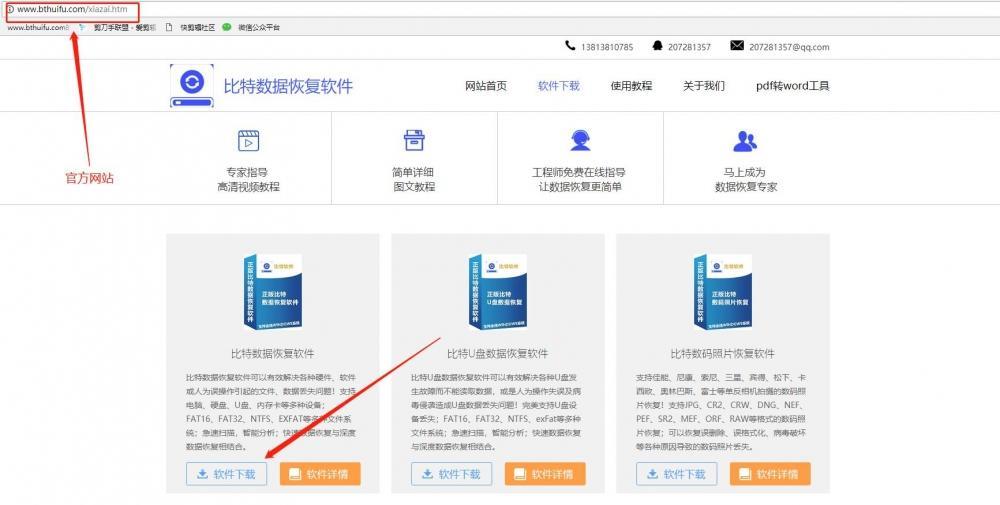Open 软件详情 for 比特U盘数据恢复软件
1000x505 pixels.
545,474
